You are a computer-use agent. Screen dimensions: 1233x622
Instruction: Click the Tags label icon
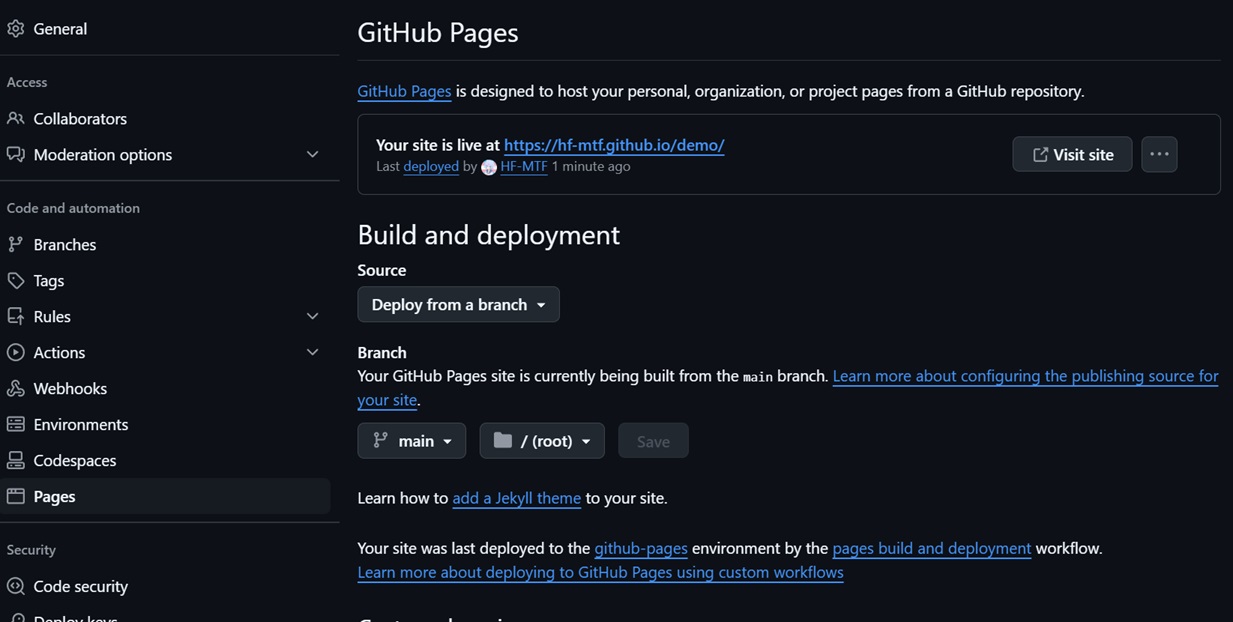pyautogui.click(x=16, y=281)
